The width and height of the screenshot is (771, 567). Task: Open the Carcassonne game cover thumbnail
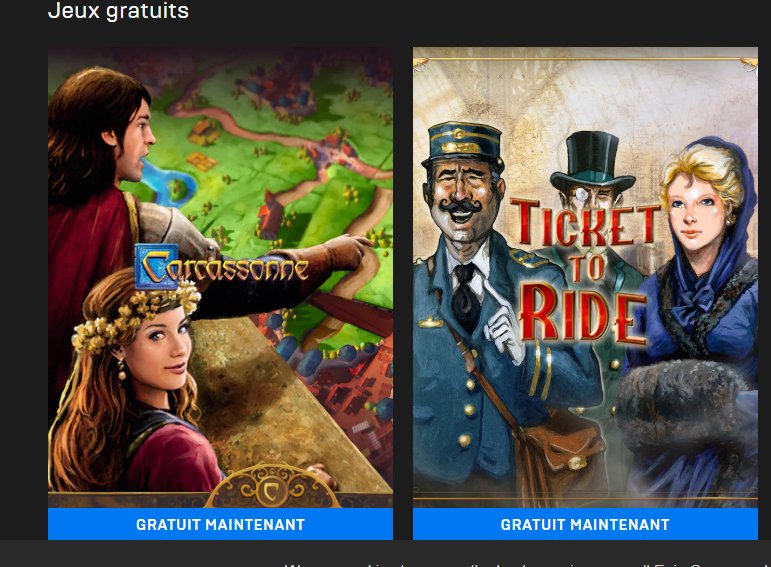[220, 277]
